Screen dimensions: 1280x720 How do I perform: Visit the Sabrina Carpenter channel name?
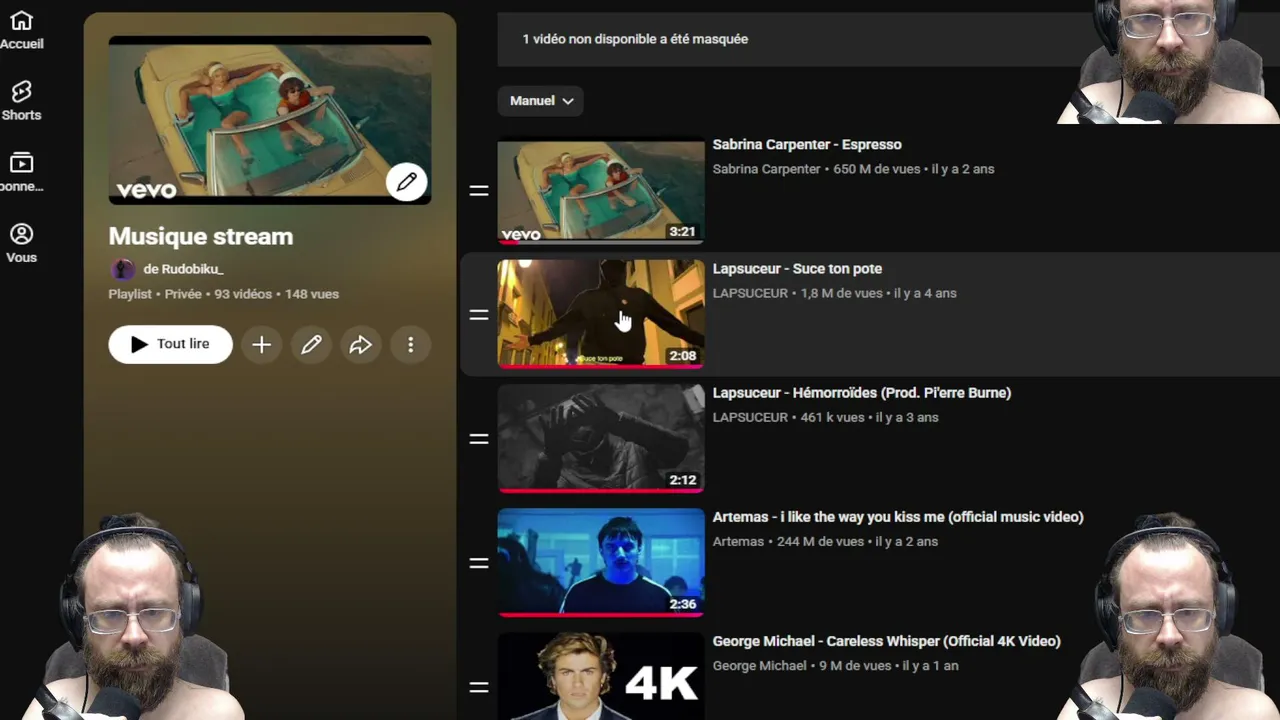[x=767, y=169]
